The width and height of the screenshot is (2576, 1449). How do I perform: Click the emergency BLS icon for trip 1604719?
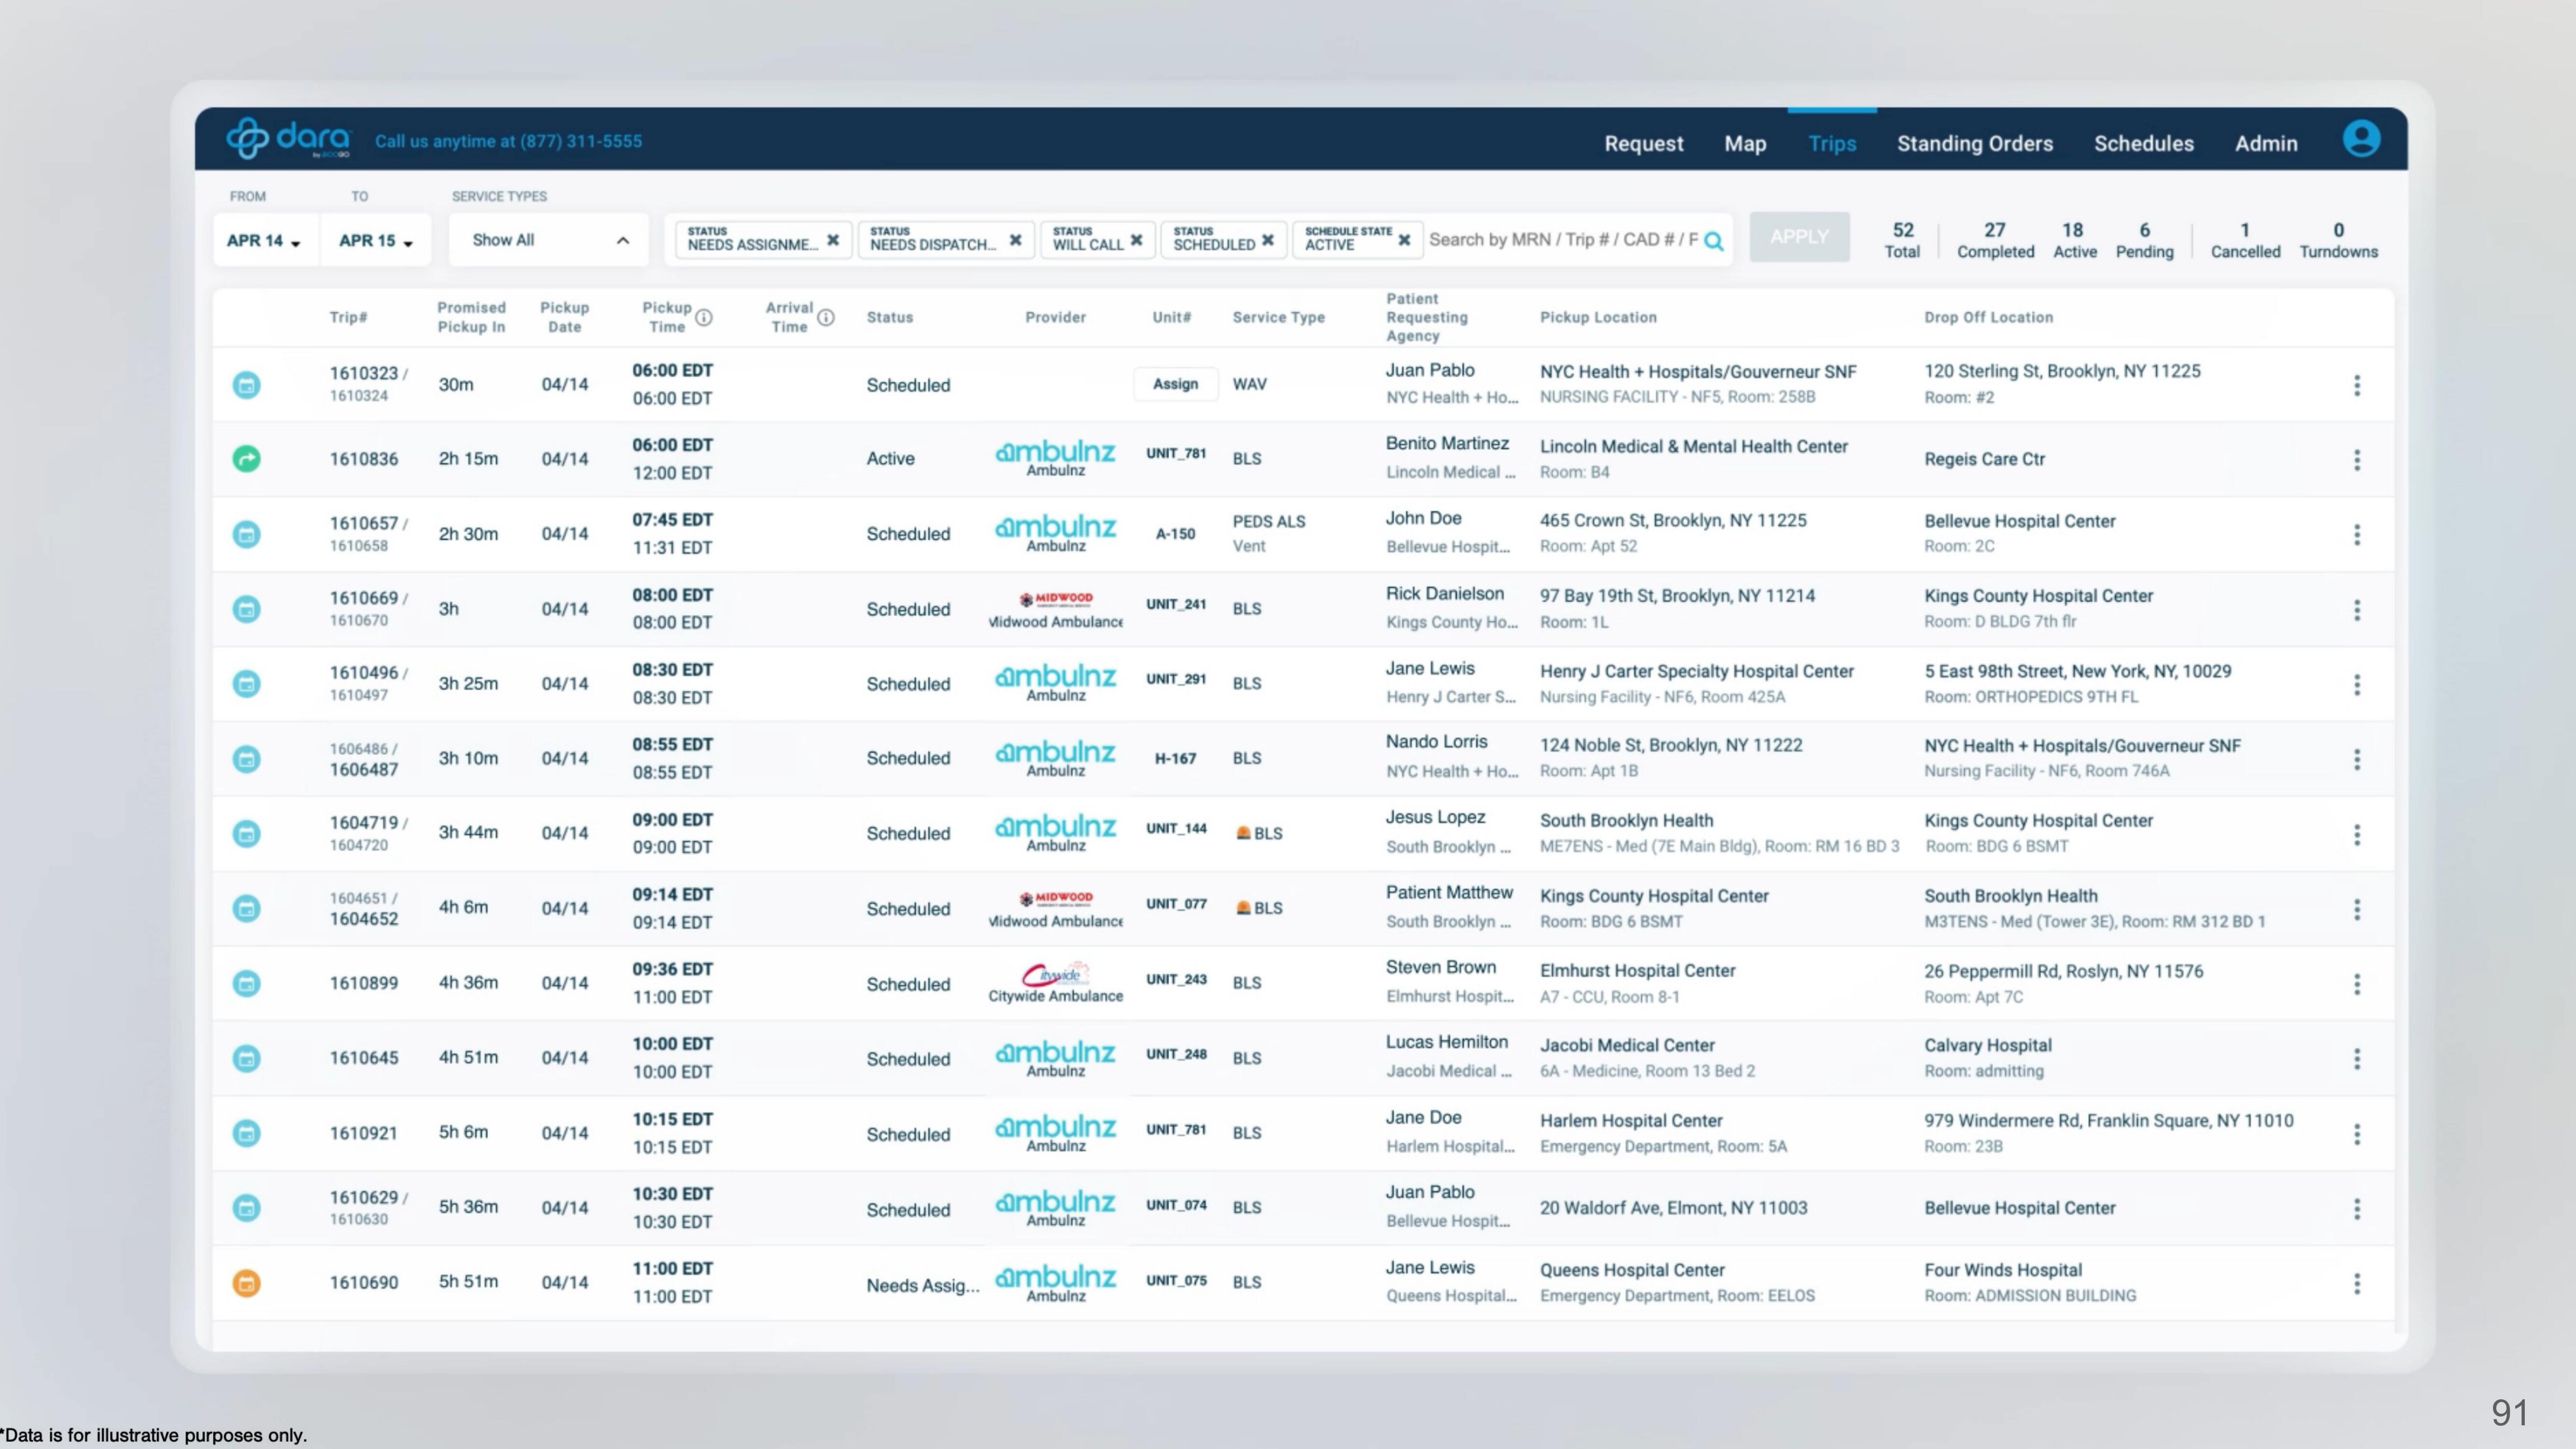click(1243, 833)
